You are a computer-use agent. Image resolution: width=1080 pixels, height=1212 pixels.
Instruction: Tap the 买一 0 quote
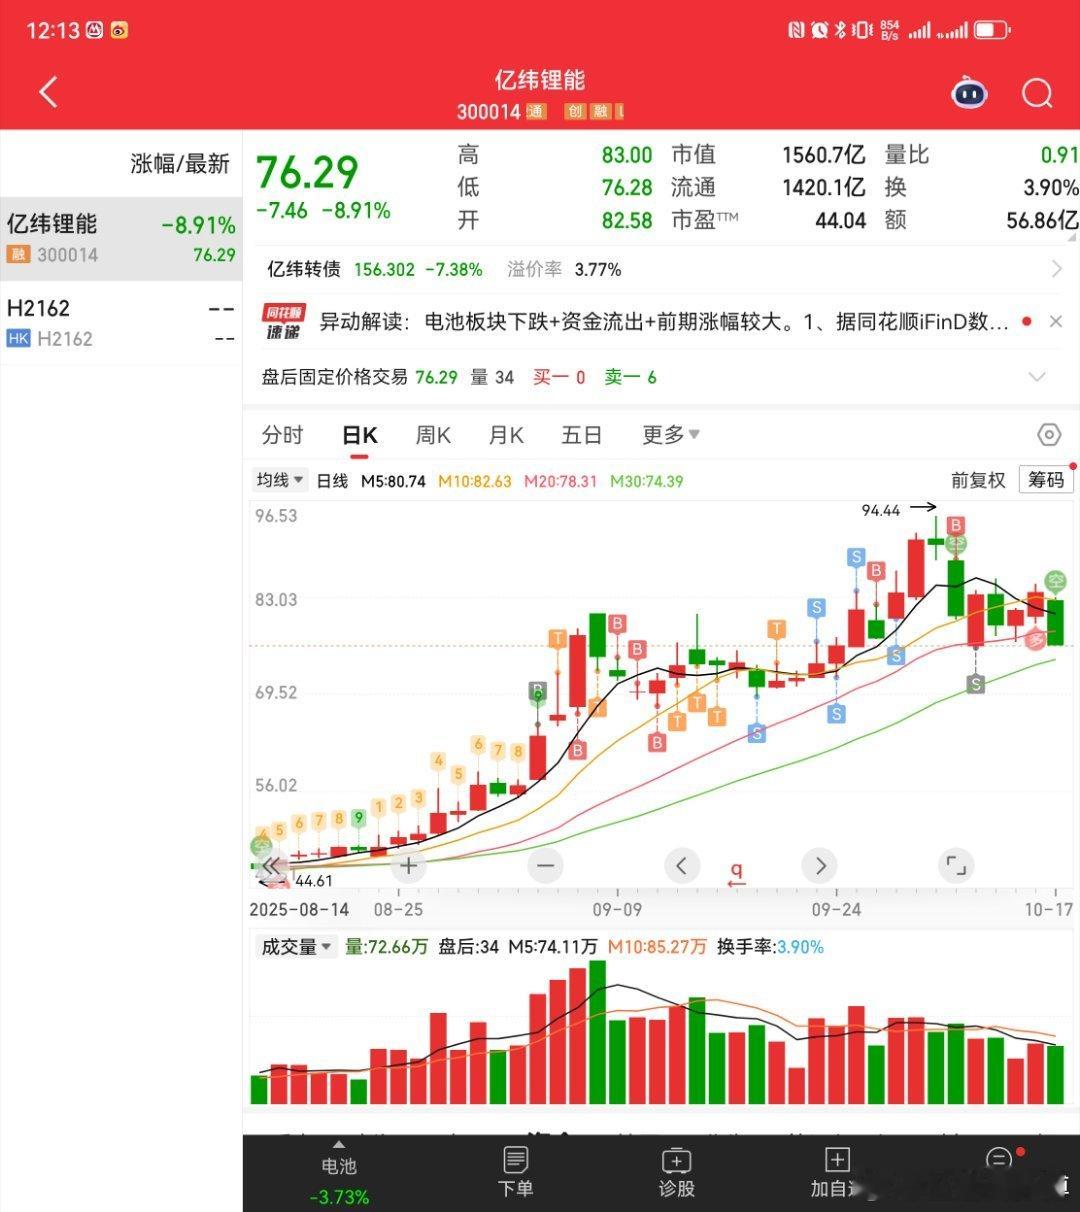559,377
